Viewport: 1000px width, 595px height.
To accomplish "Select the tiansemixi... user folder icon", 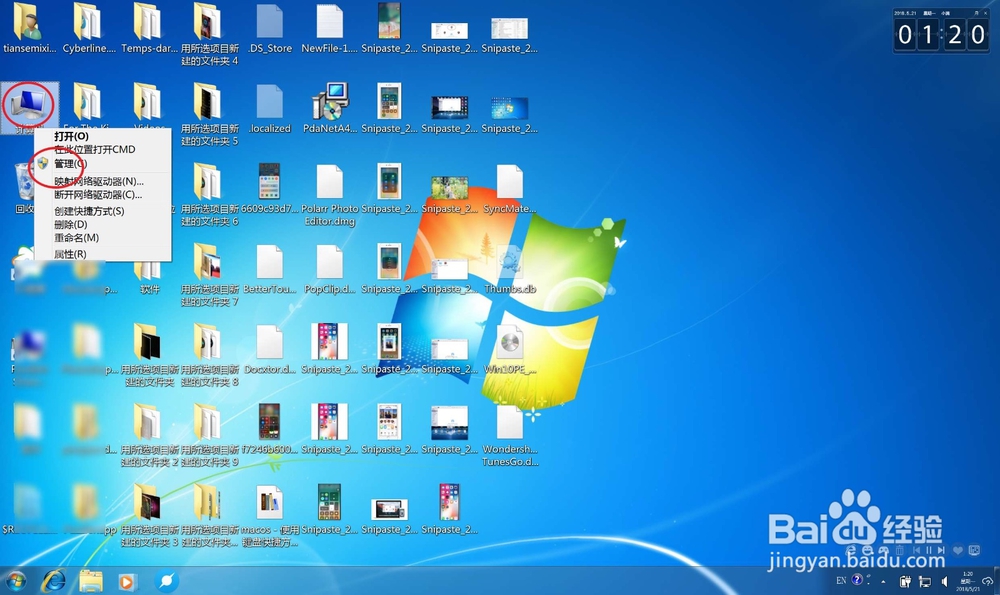I will [29, 29].
